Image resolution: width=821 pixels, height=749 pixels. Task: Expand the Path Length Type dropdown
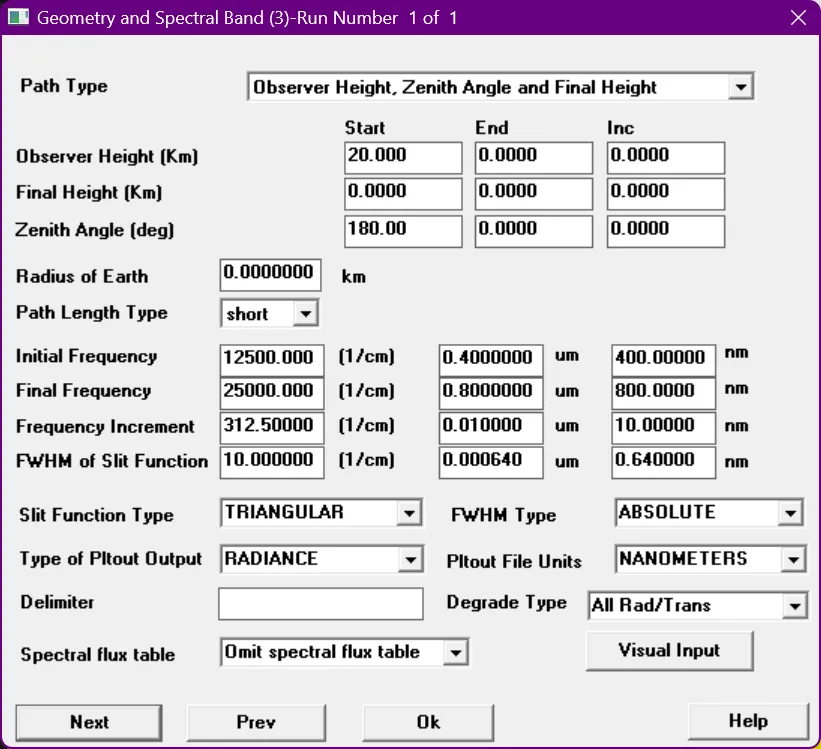pos(306,314)
